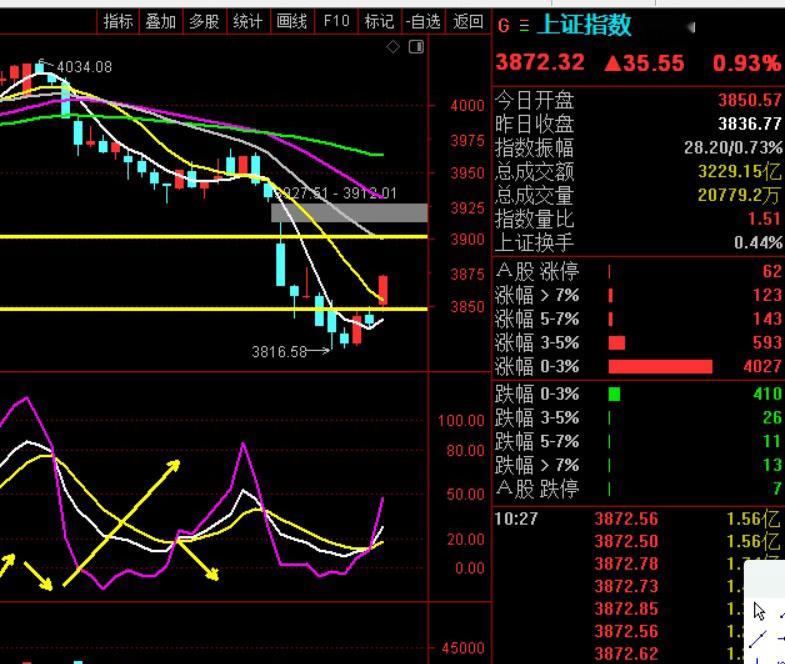Open the 指标 indicator menu
785x664 pixels.
(118, 22)
